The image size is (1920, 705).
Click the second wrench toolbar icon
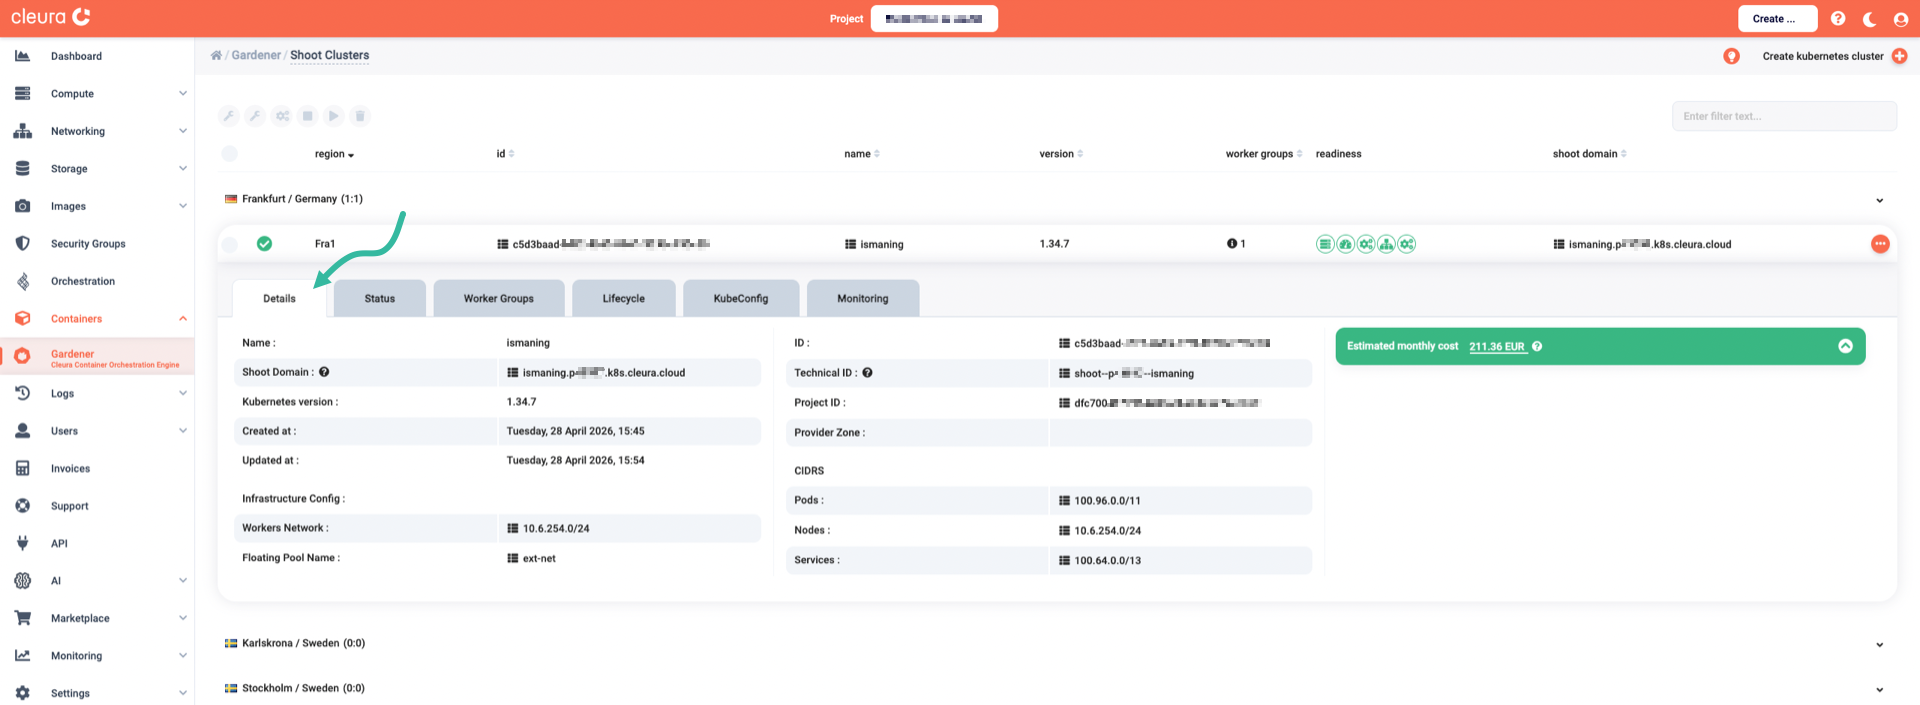click(x=255, y=116)
